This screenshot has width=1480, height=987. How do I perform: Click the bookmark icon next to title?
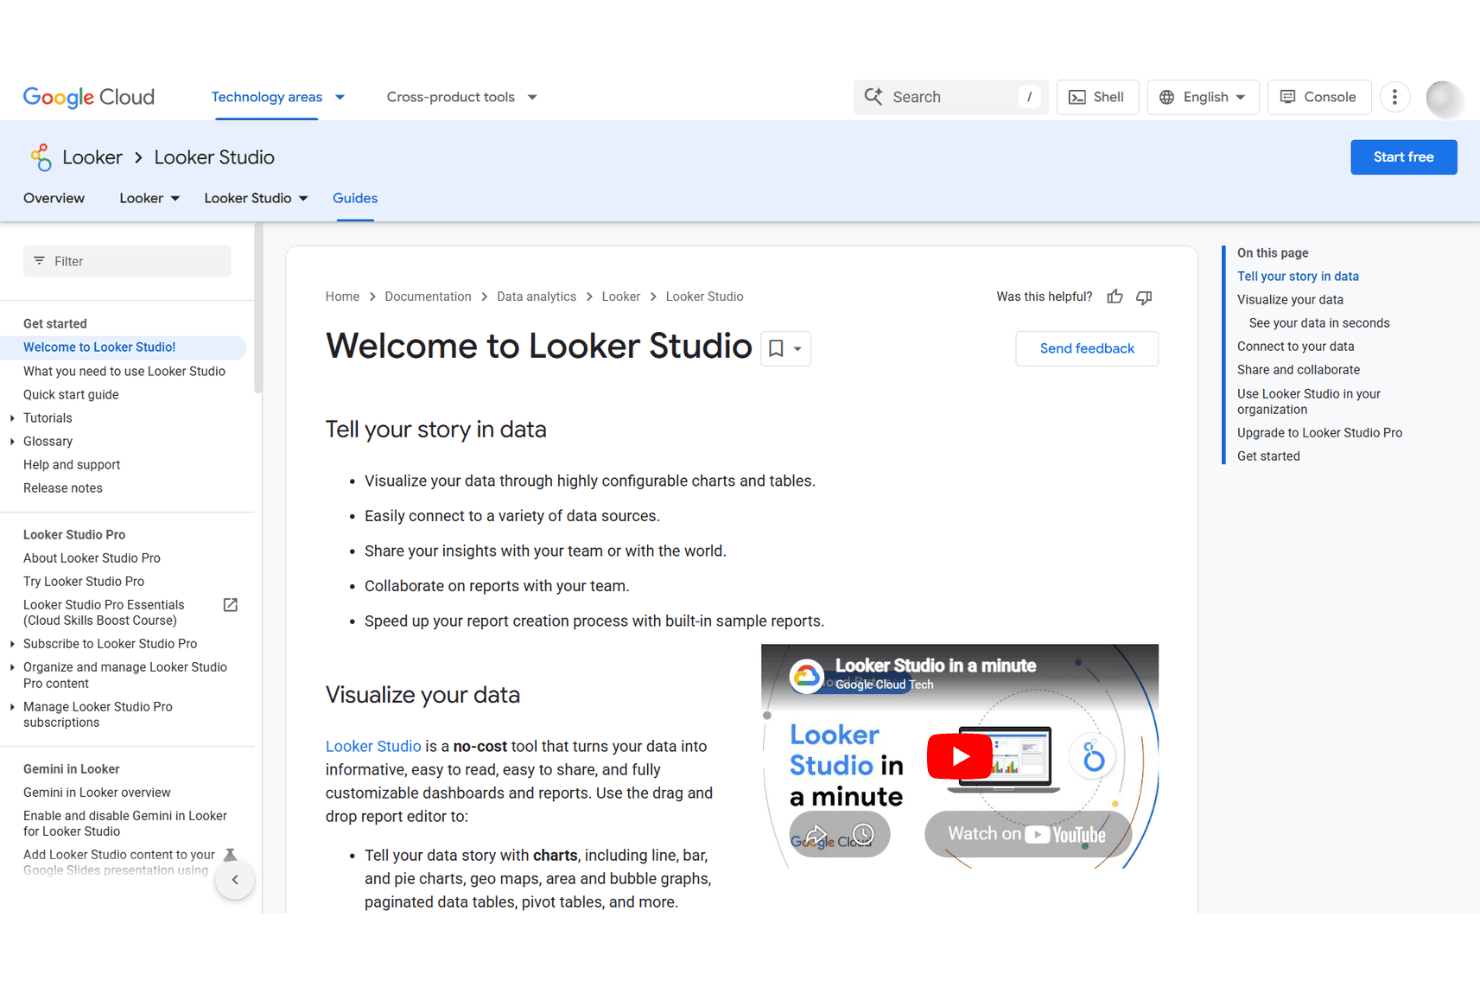pyautogui.click(x=776, y=348)
